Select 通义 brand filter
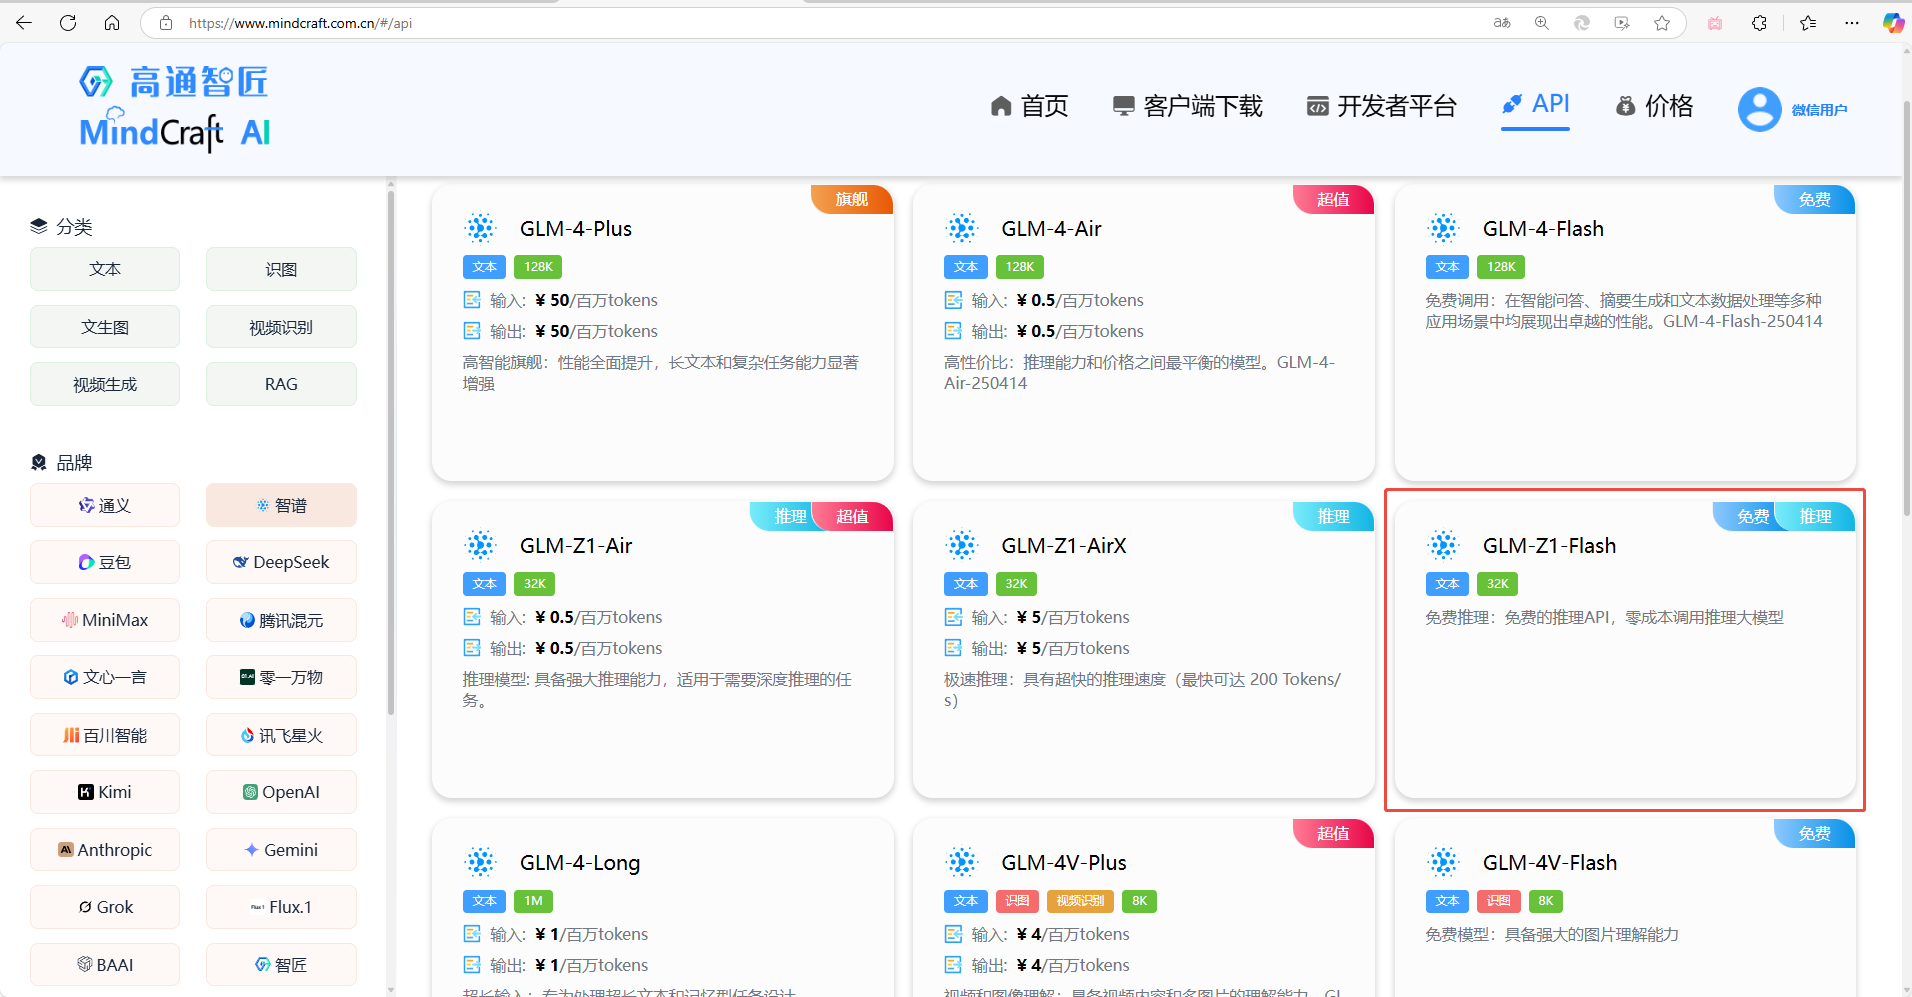1912x997 pixels. 105,505
